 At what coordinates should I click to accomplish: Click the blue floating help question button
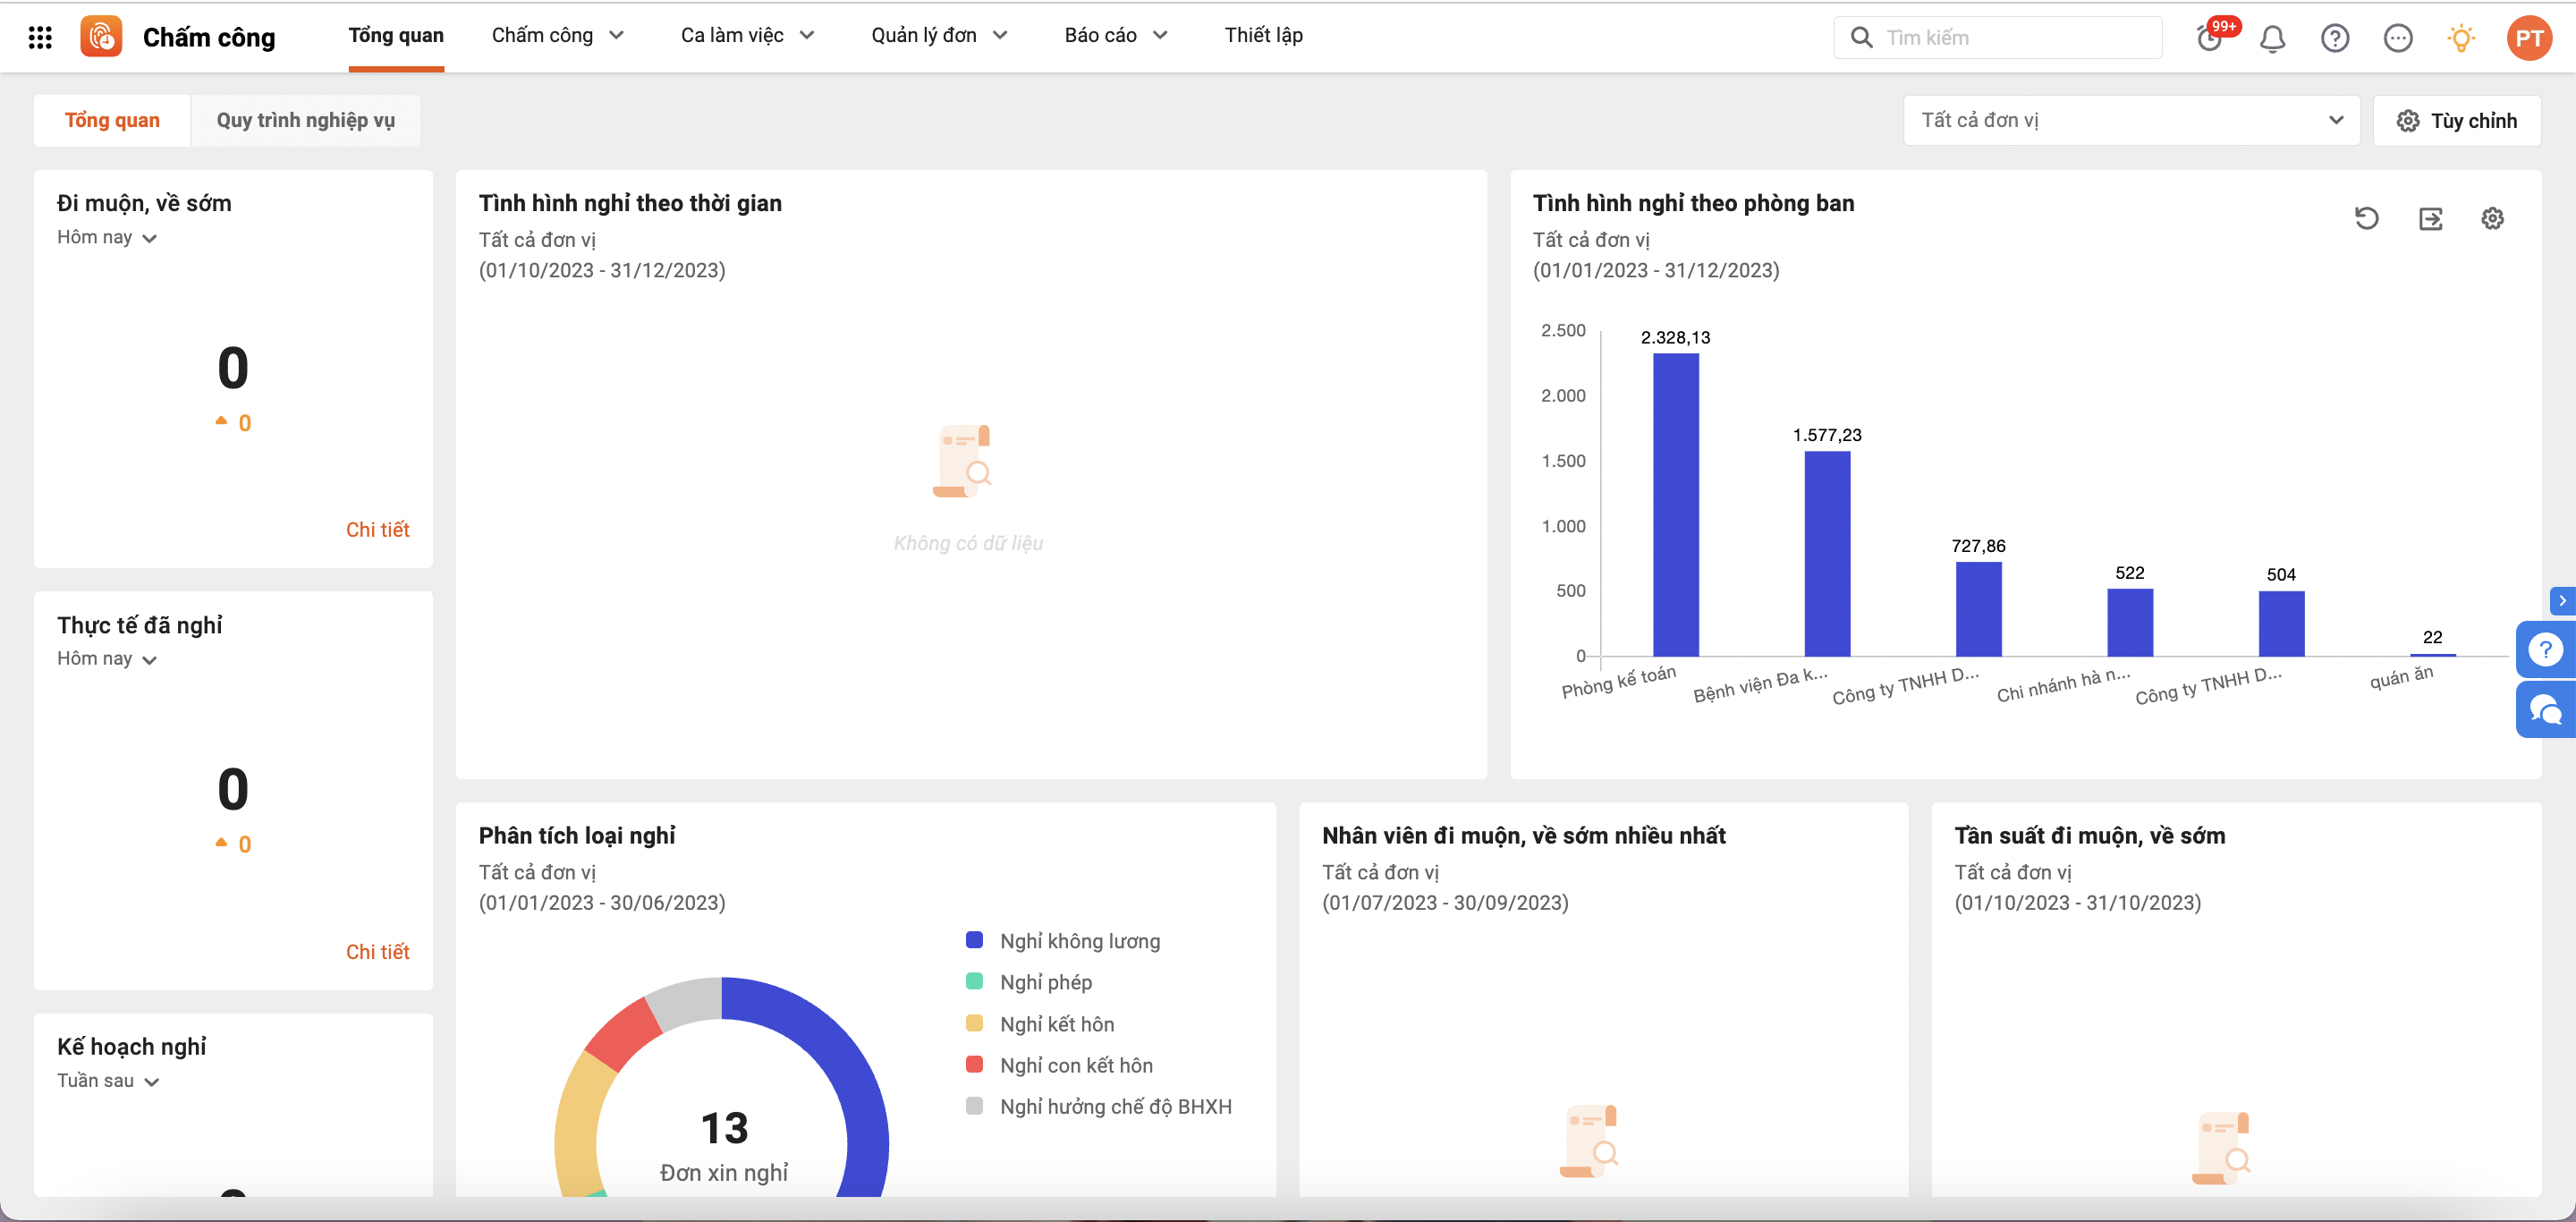(2546, 650)
